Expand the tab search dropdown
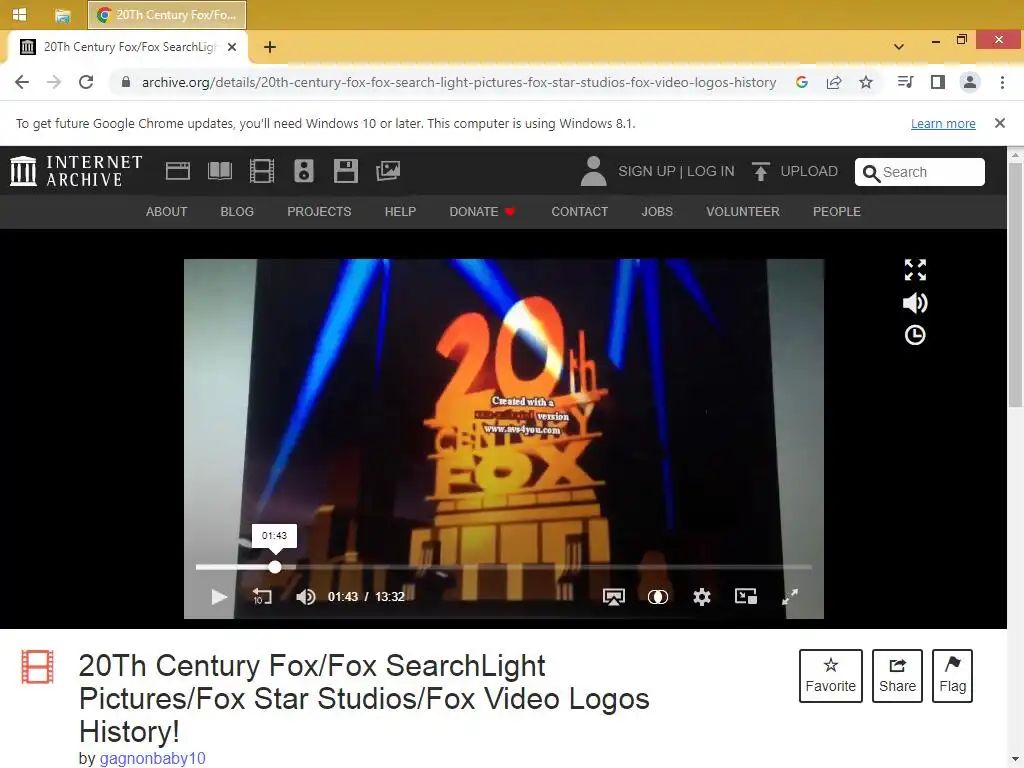This screenshot has width=1024, height=768. [x=899, y=47]
